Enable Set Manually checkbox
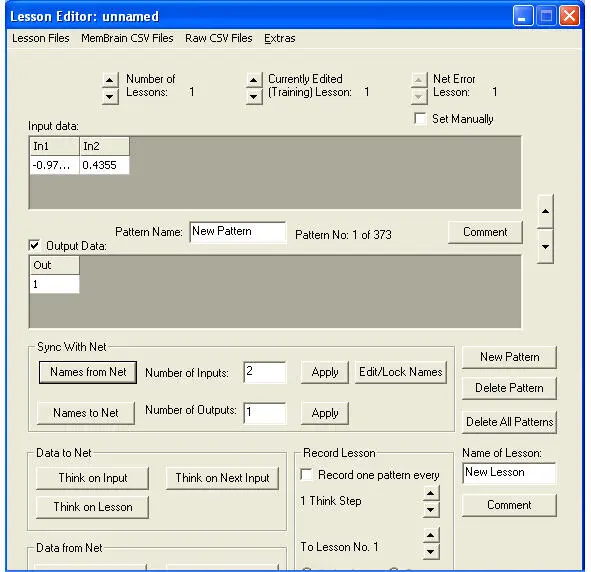Image resolution: width=591 pixels, height=572 pixels. [x=420, y=118]
